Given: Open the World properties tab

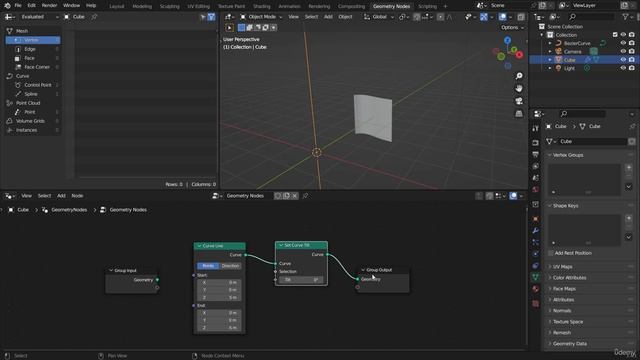Looking at the screenshot, I should (x=536, y=189).
